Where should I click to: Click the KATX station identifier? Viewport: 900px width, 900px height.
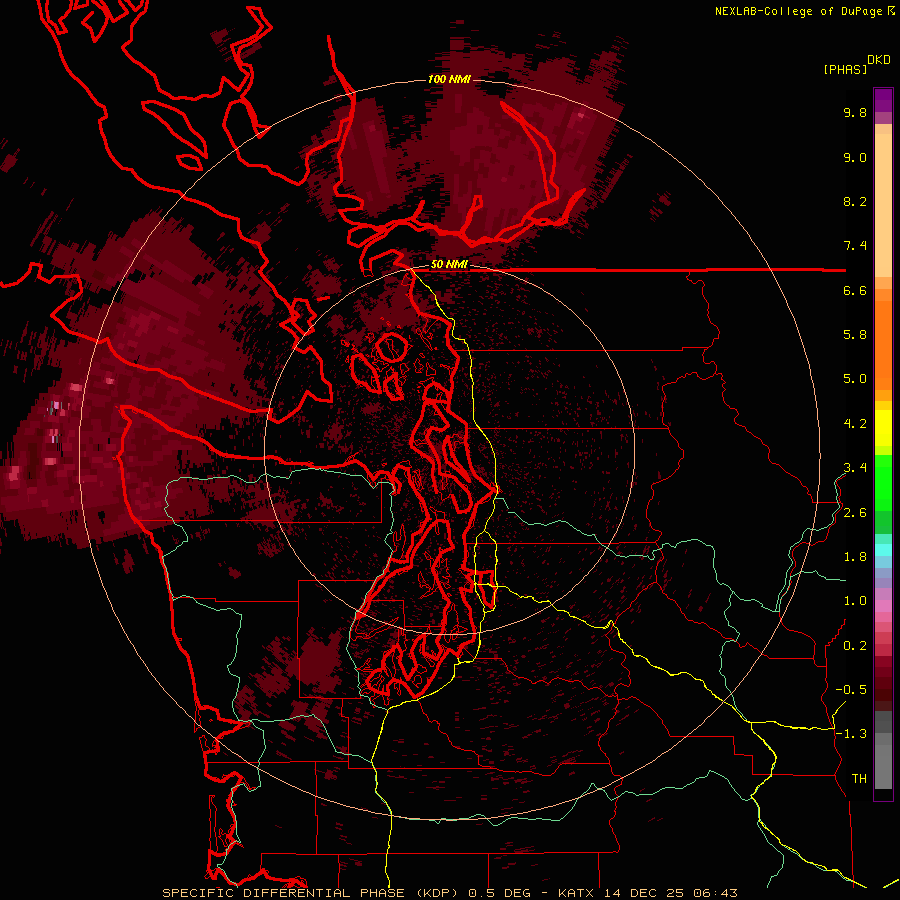click(x=578, y=893)
